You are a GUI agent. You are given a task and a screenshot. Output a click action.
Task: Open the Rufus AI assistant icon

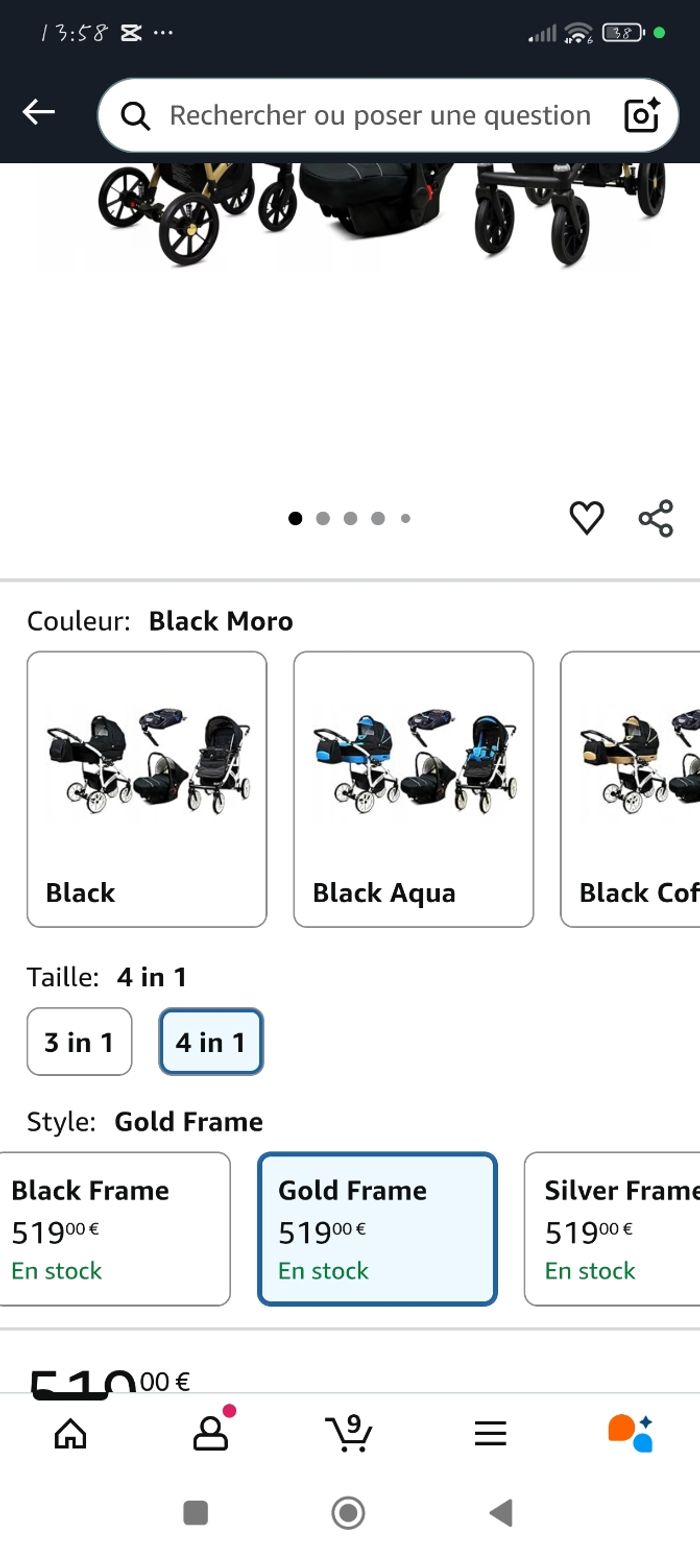[630, 1434]
